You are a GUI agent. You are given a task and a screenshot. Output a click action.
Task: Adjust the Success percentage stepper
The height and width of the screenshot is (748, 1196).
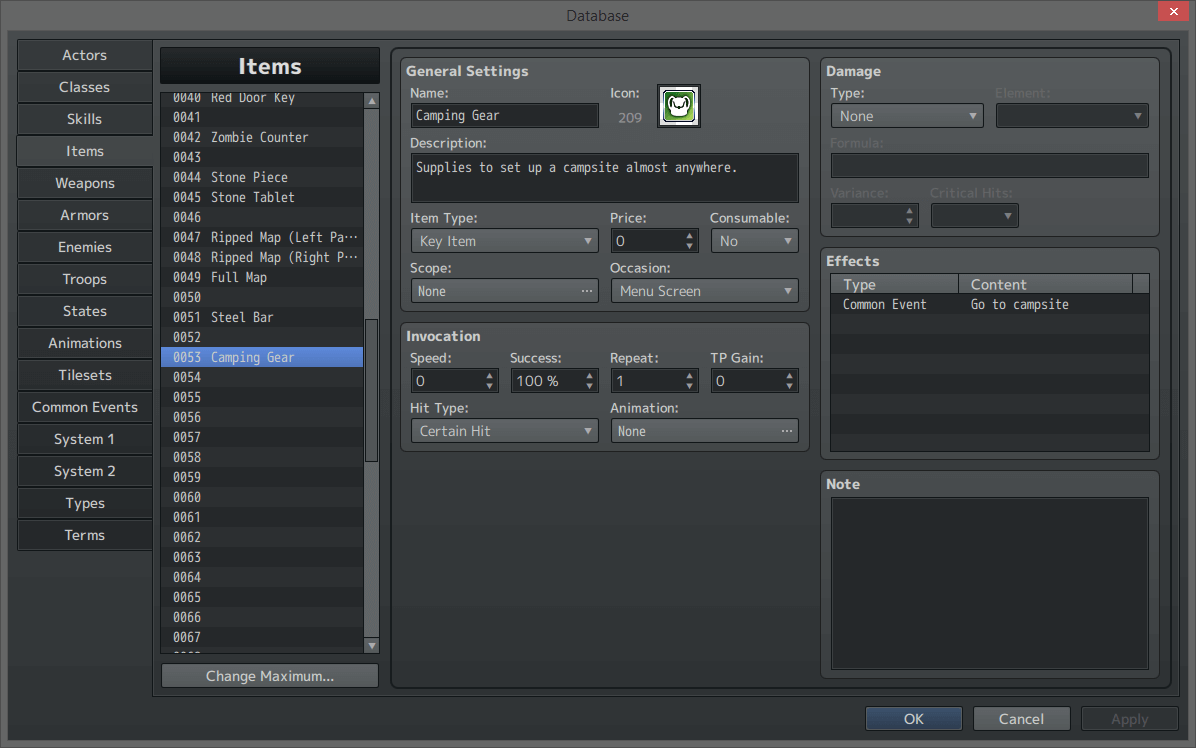click(x=590, y=381)
